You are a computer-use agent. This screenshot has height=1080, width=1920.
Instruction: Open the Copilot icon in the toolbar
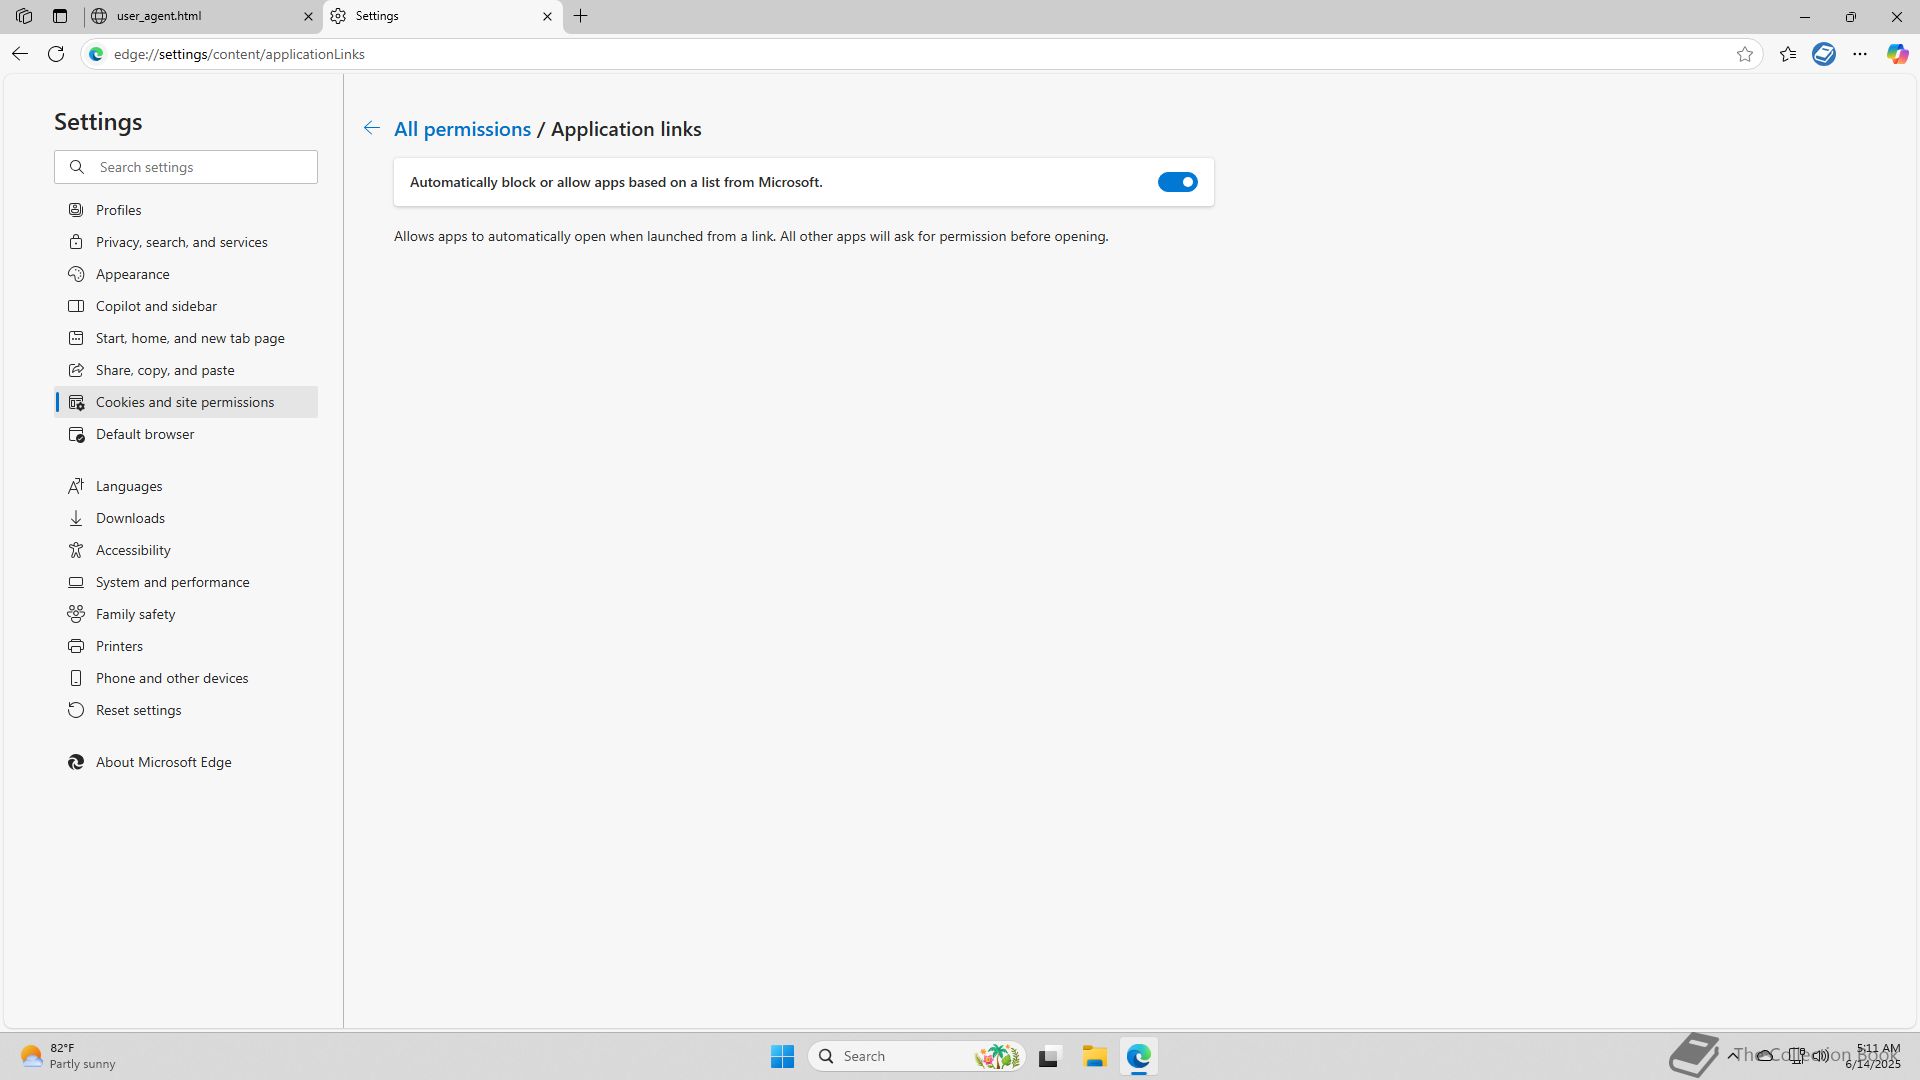tap(1897, 54)
